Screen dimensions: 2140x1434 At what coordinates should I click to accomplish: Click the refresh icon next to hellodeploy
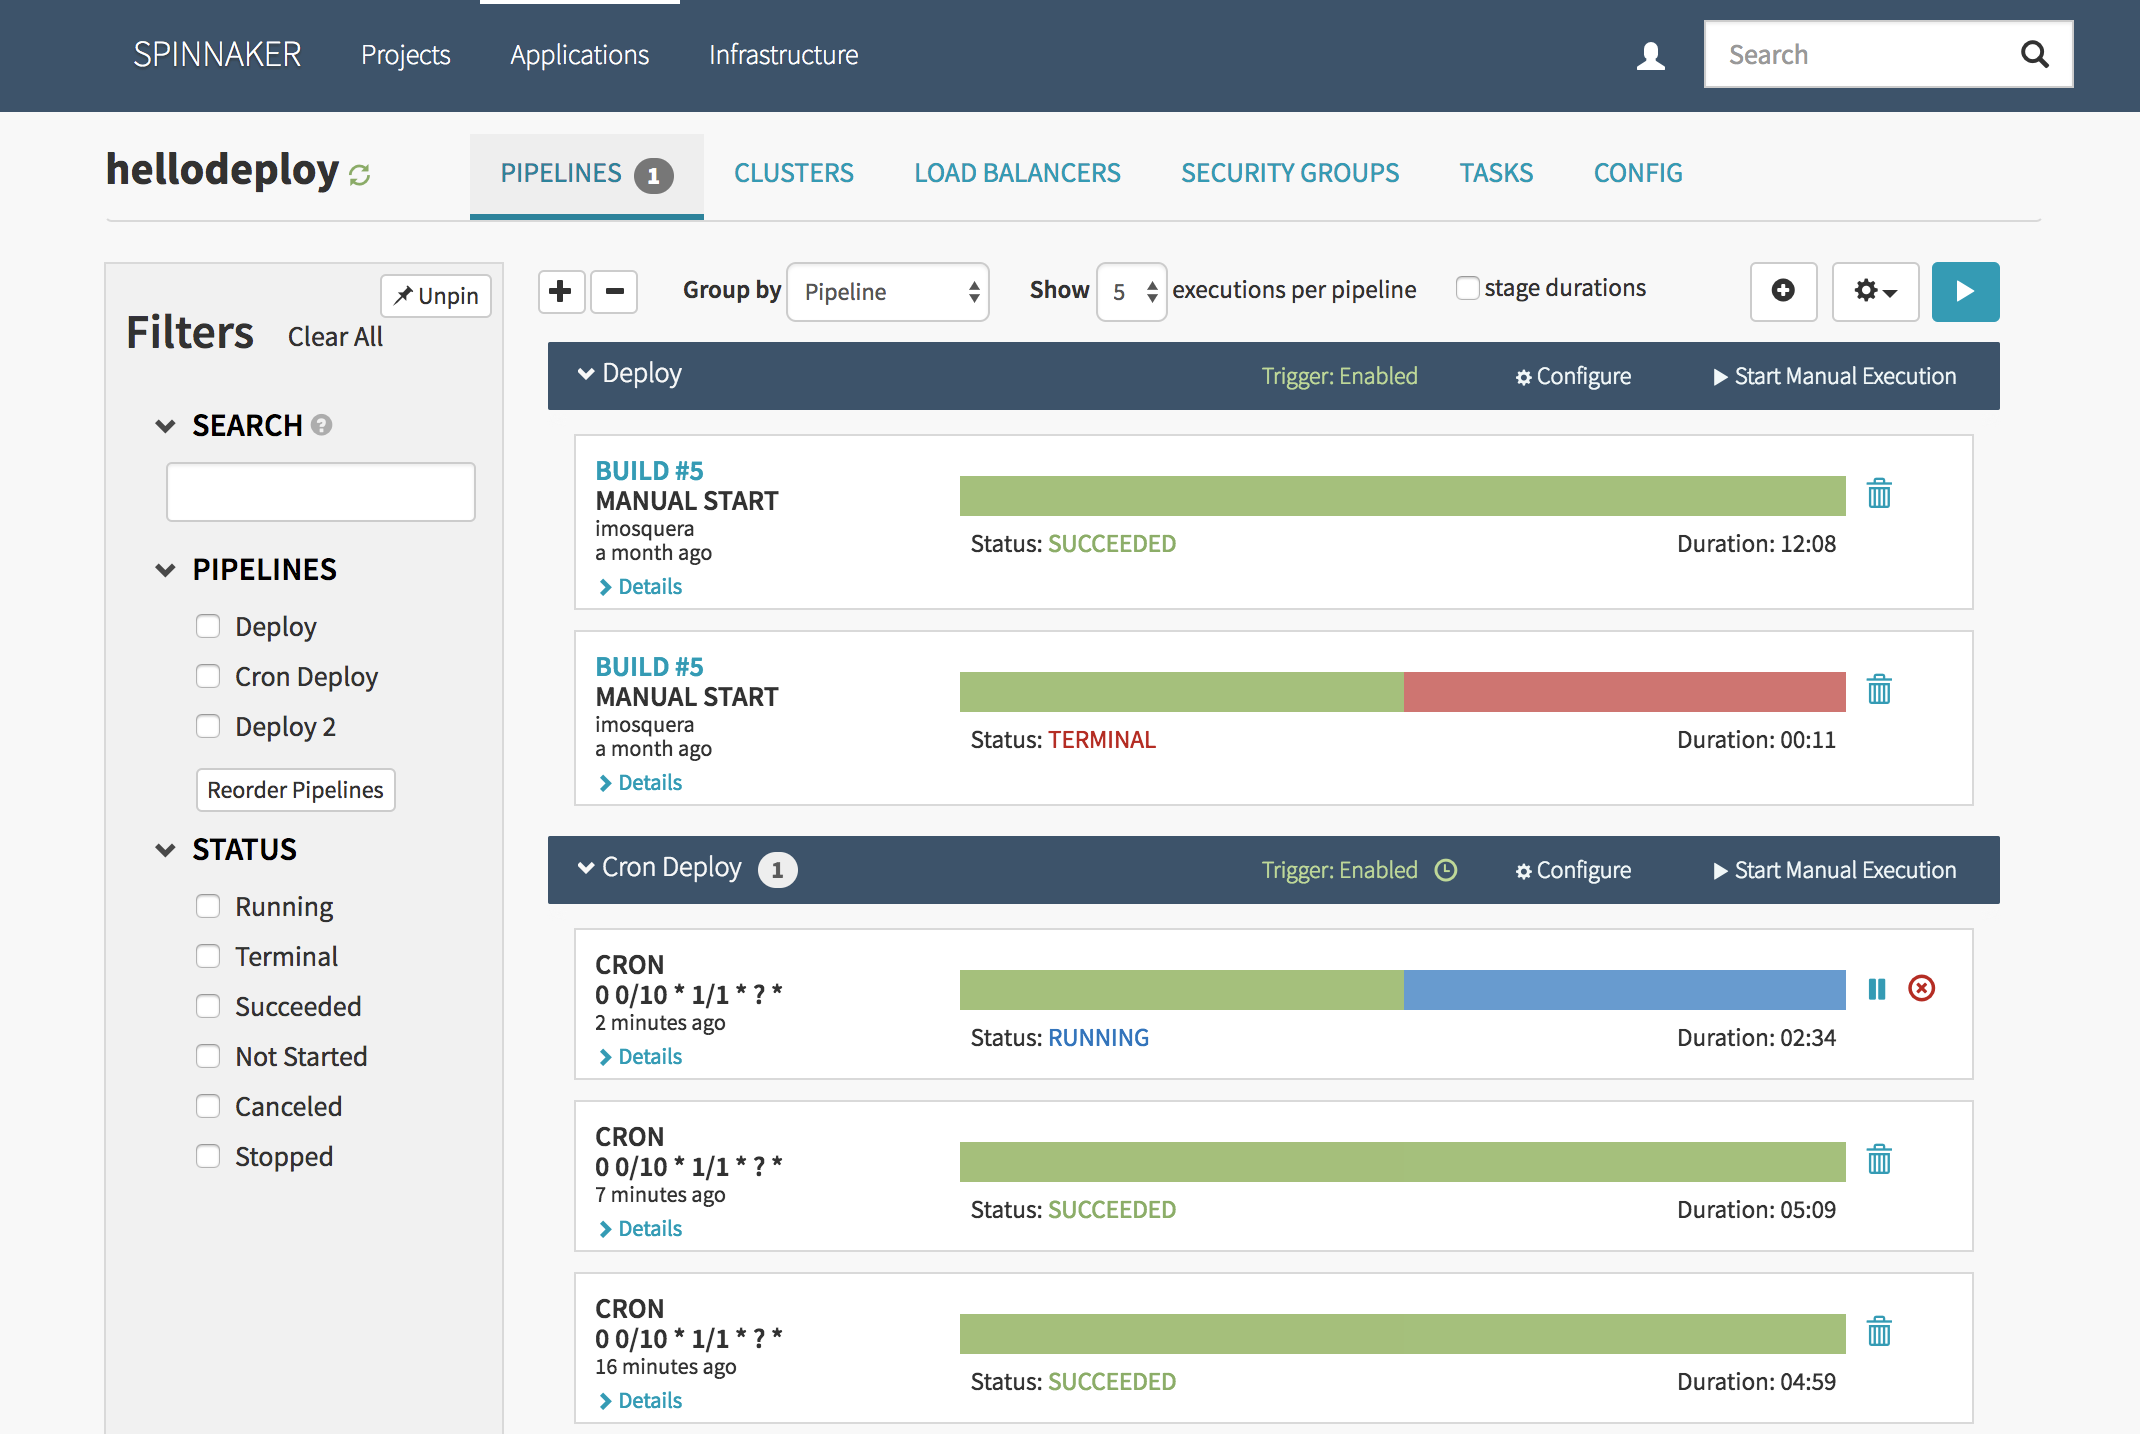tap(359, 175)
